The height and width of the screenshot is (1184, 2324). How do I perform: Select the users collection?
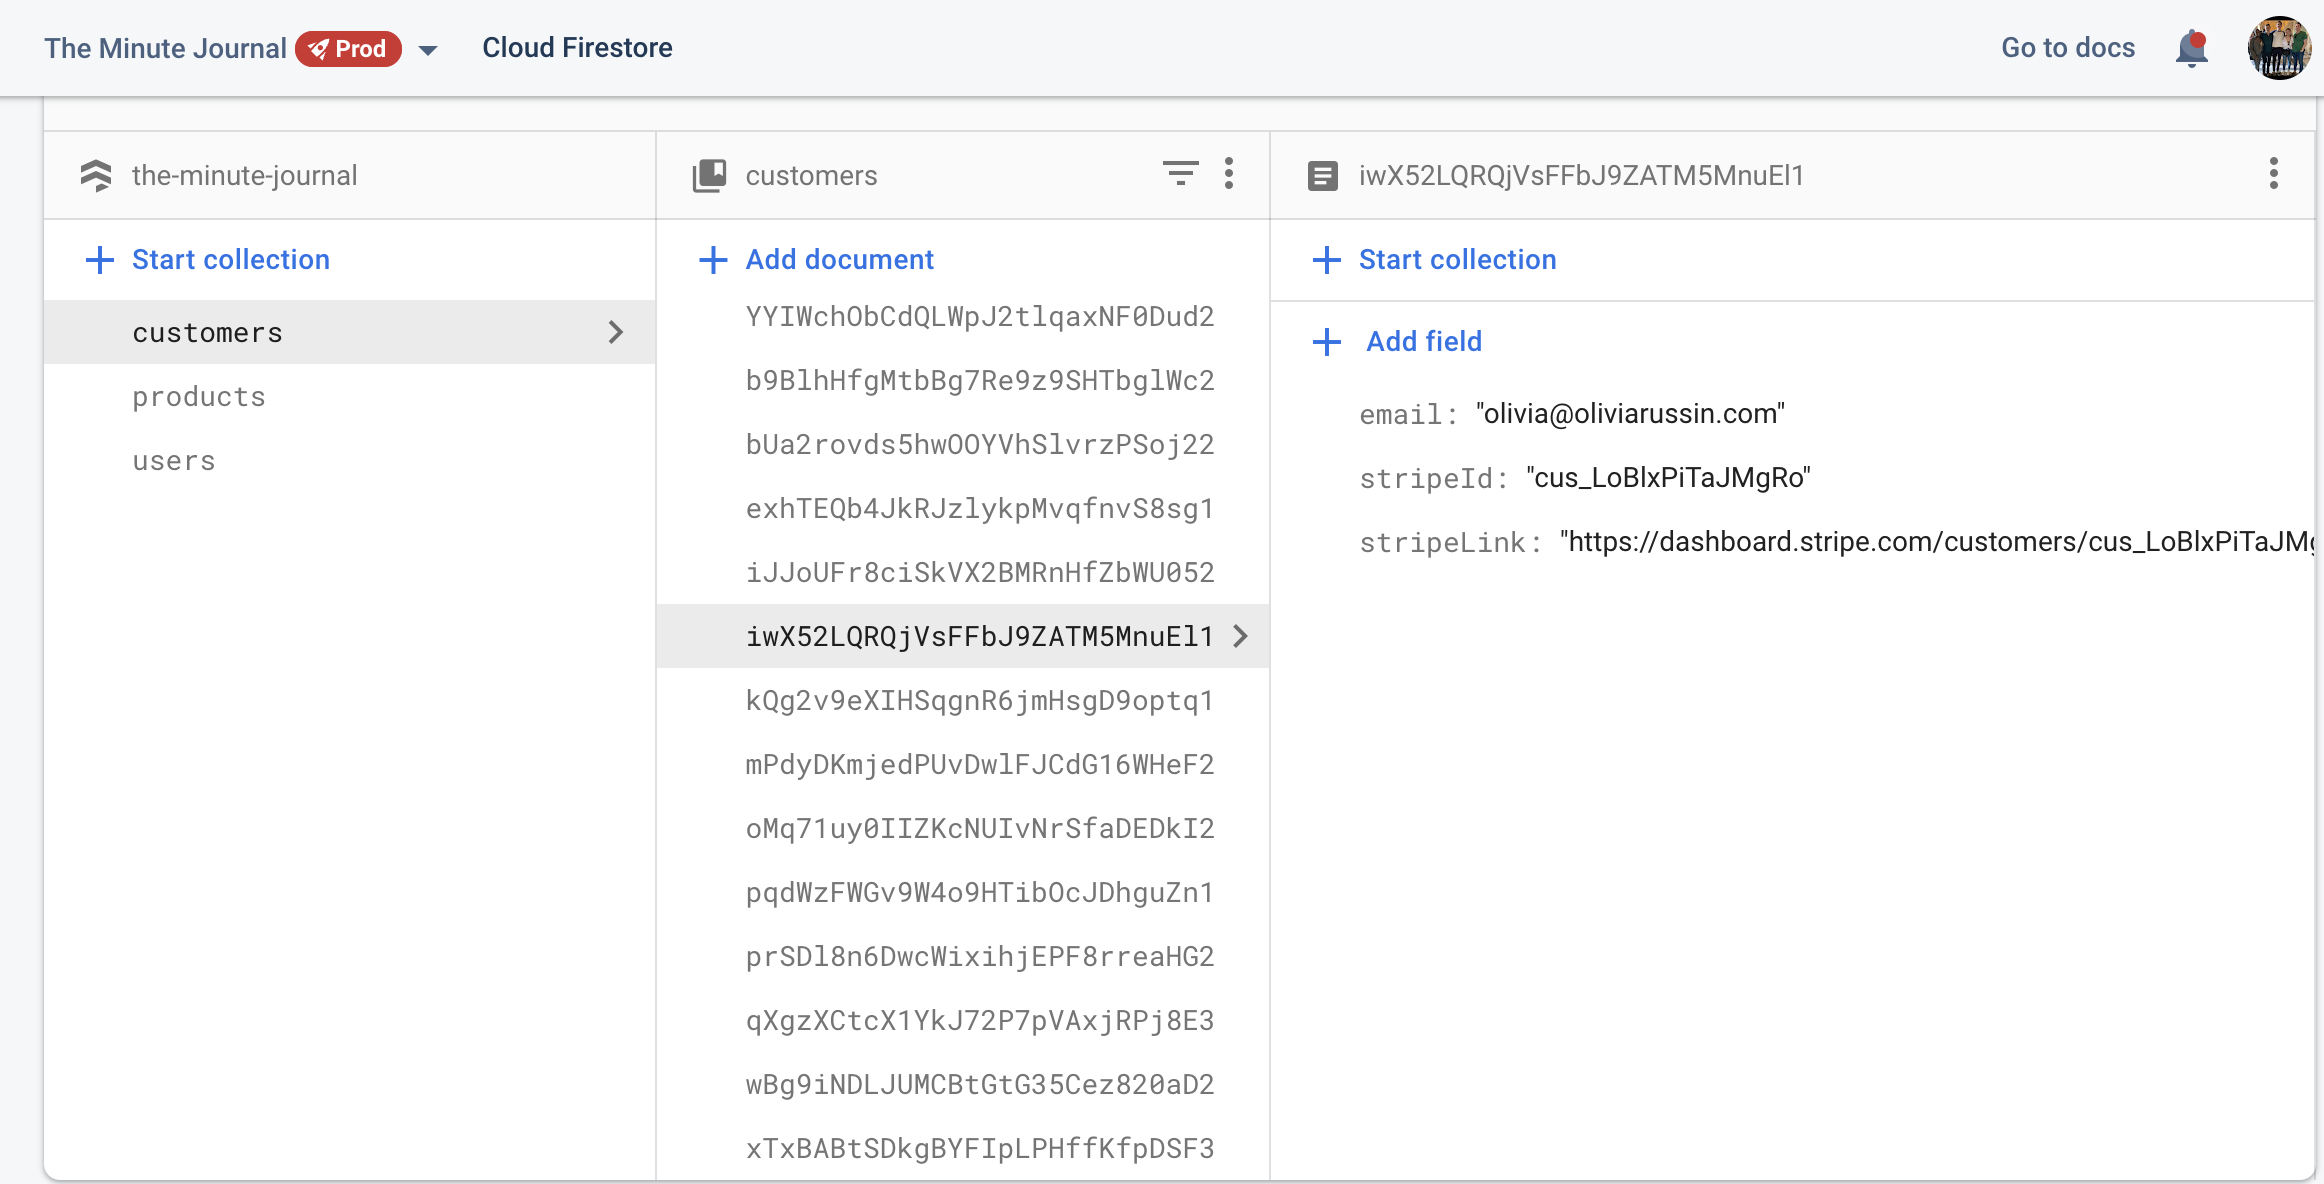click(174, 461)
